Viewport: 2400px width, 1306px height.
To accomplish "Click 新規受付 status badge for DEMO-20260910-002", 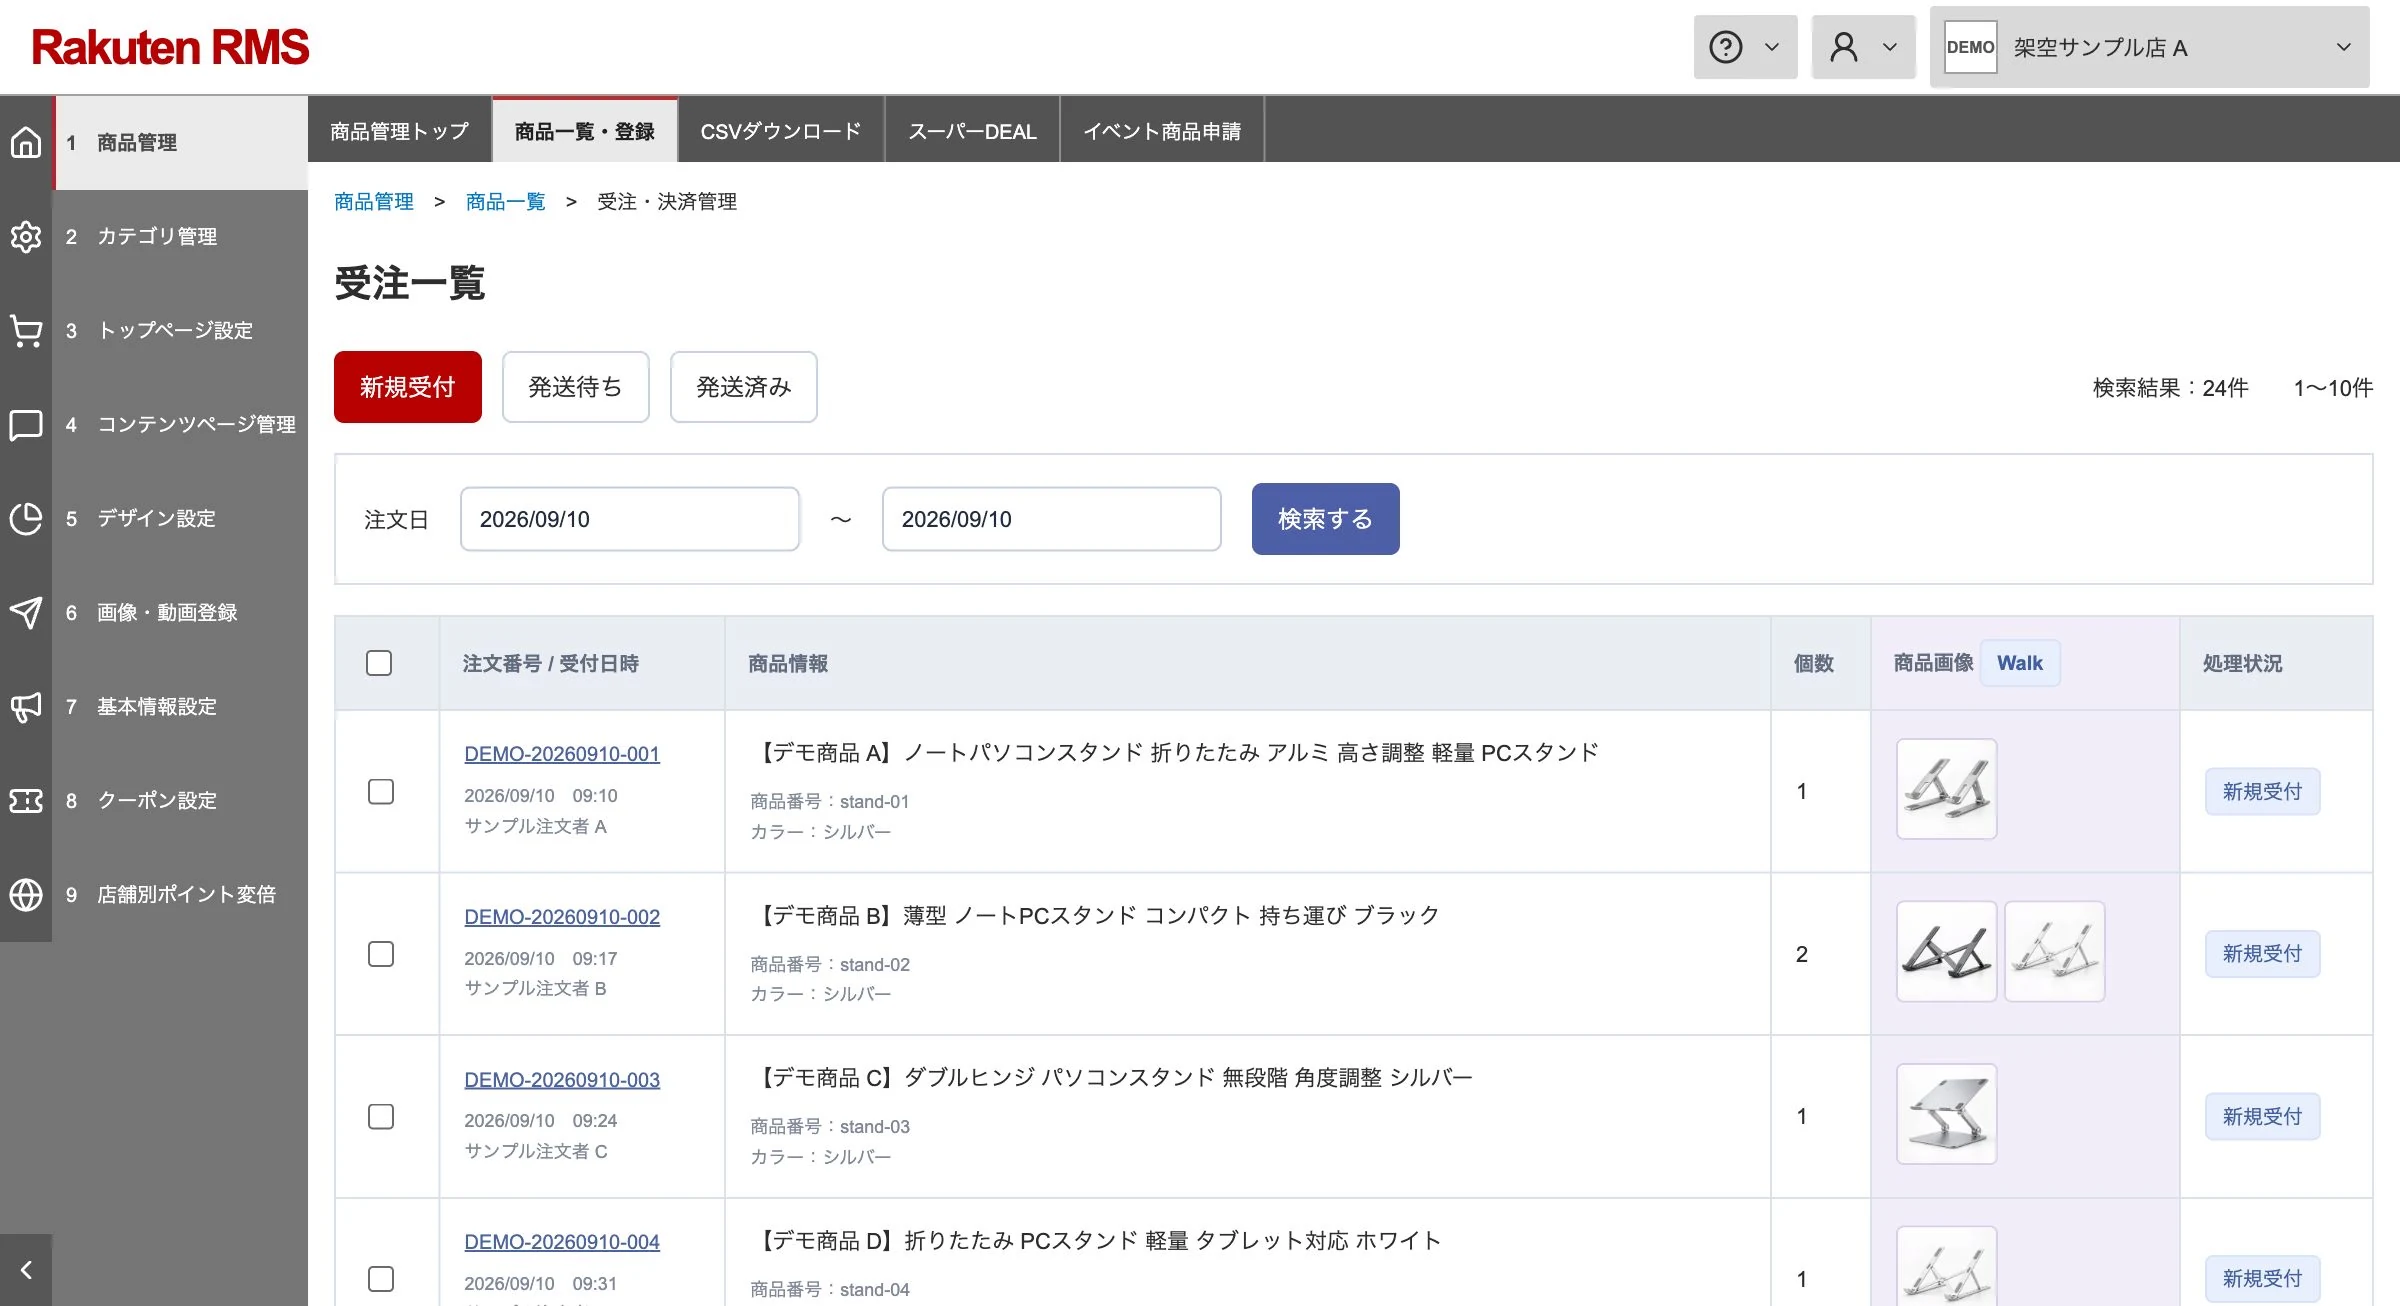I will click(2262, 954).
